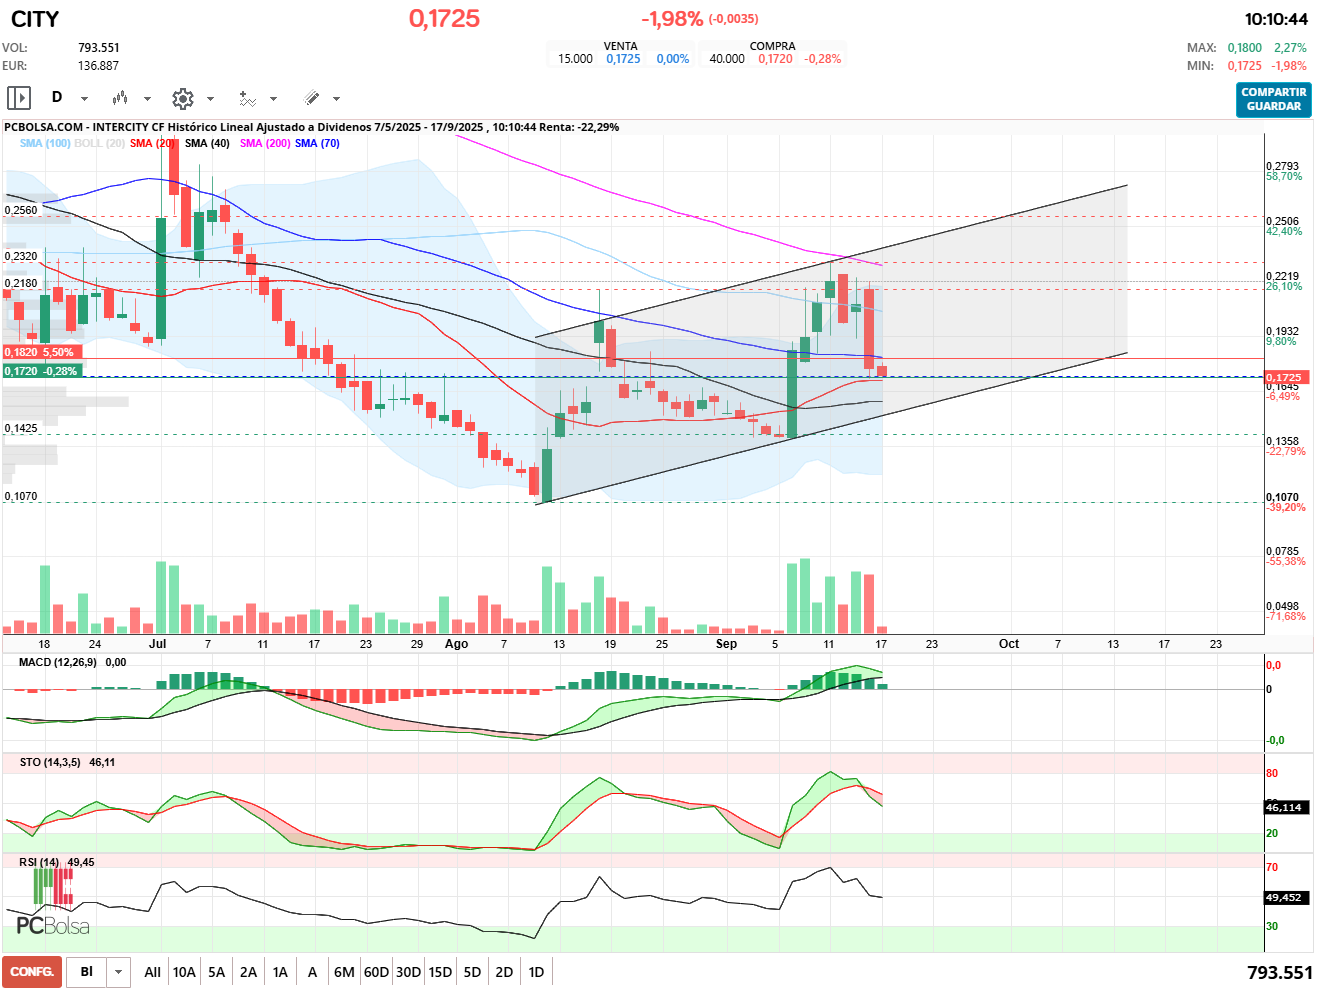Click the VOL value 793.551
The width and height of the screenshot is (1327, 993).
click(x=99, y=48)
